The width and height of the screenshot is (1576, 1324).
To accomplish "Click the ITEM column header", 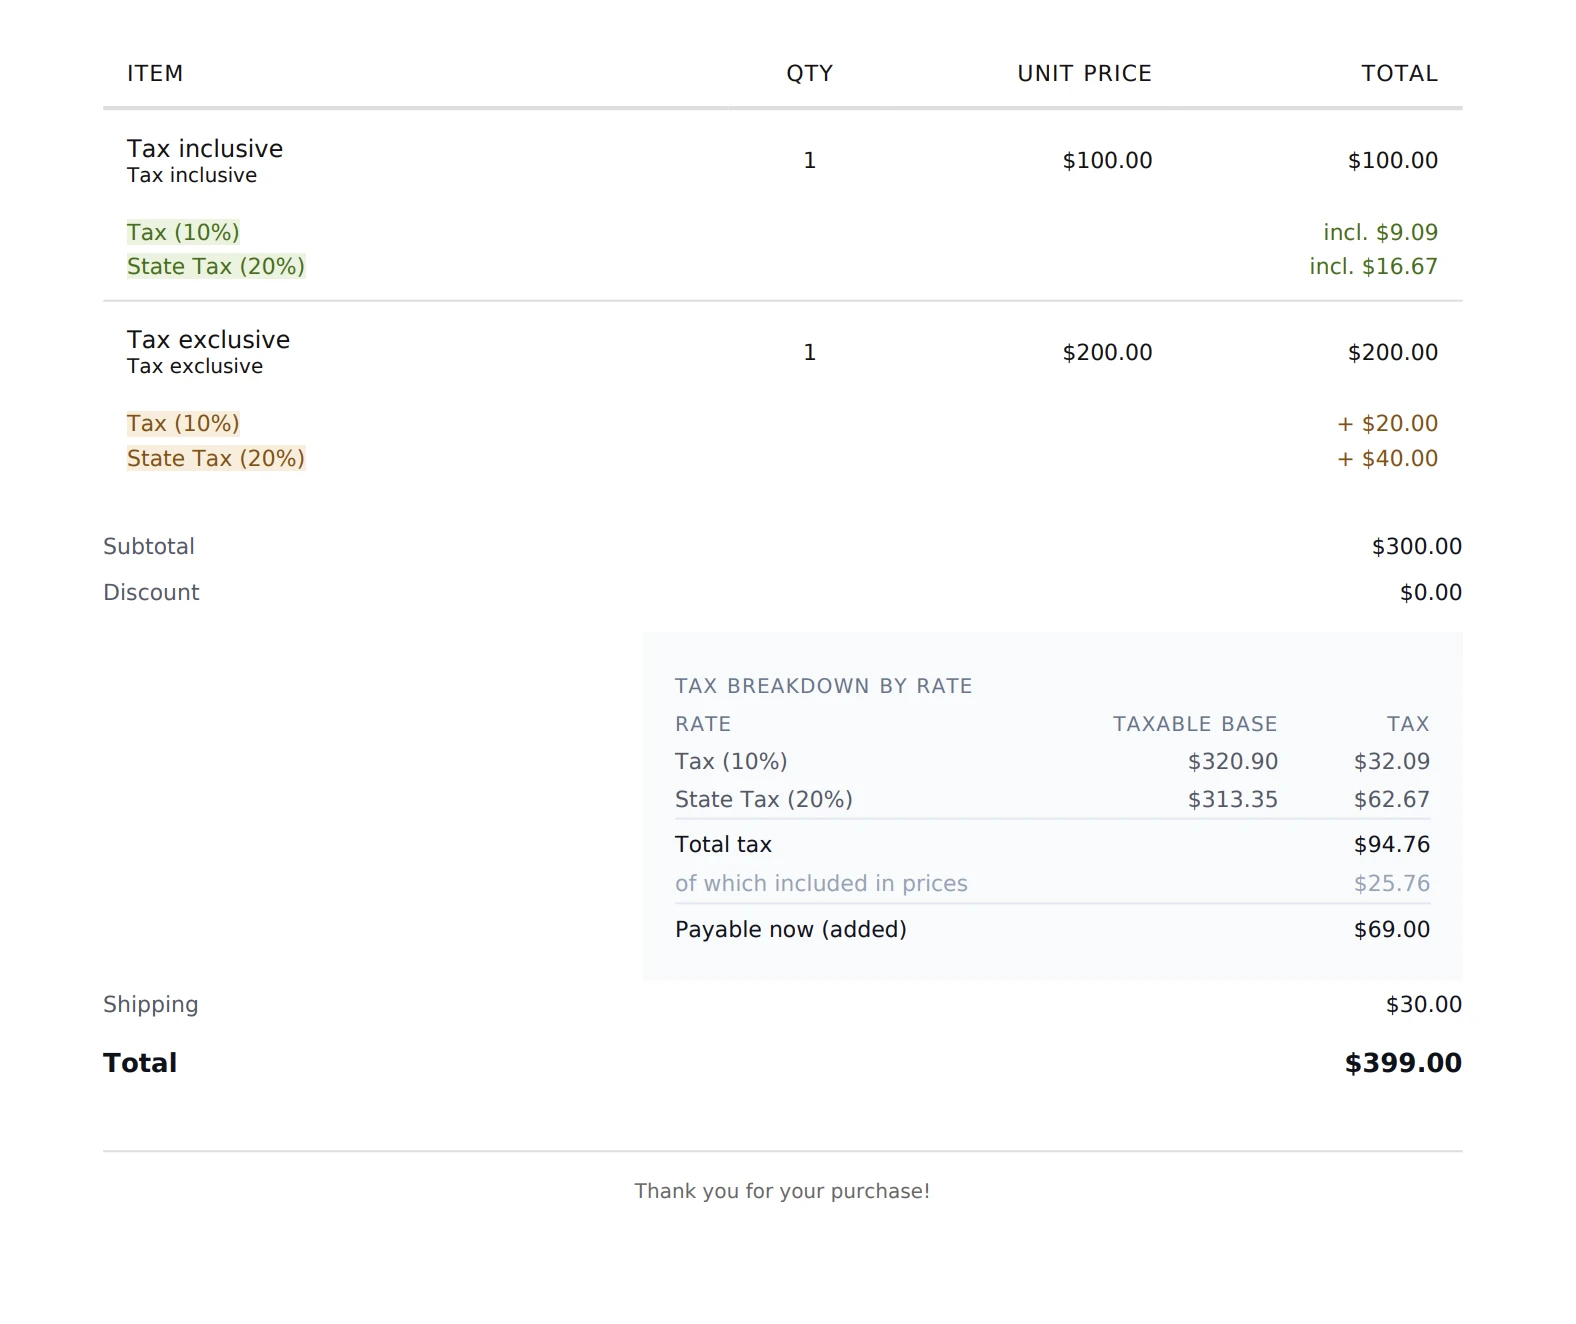I will point(155,73).
